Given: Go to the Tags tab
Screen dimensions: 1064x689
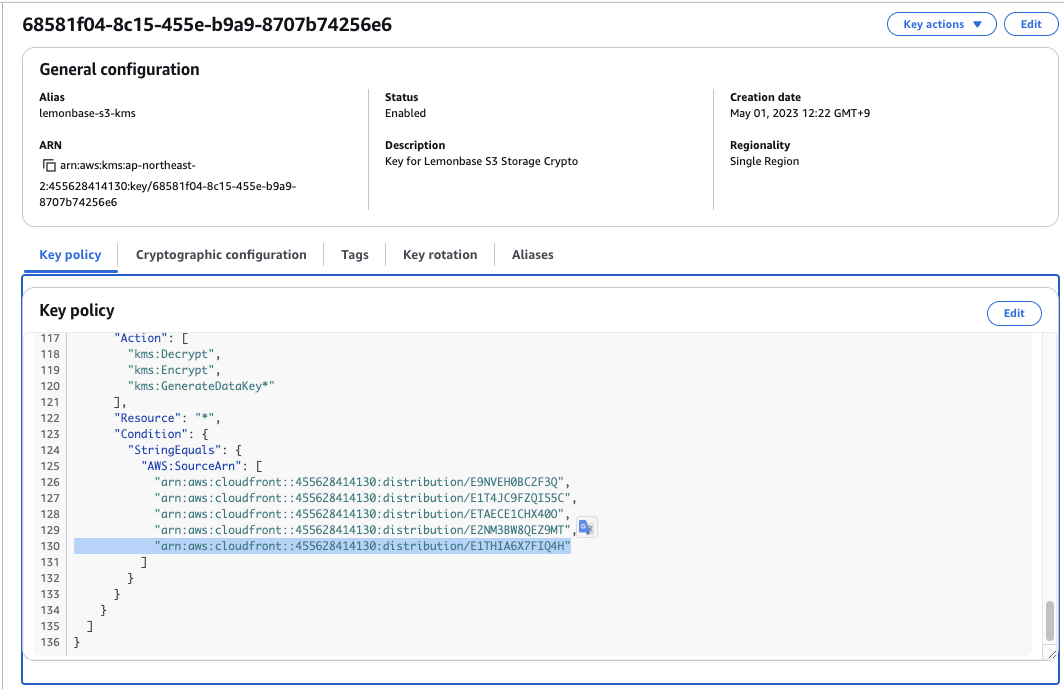Looking at the screenshot, I should [355, 255].
